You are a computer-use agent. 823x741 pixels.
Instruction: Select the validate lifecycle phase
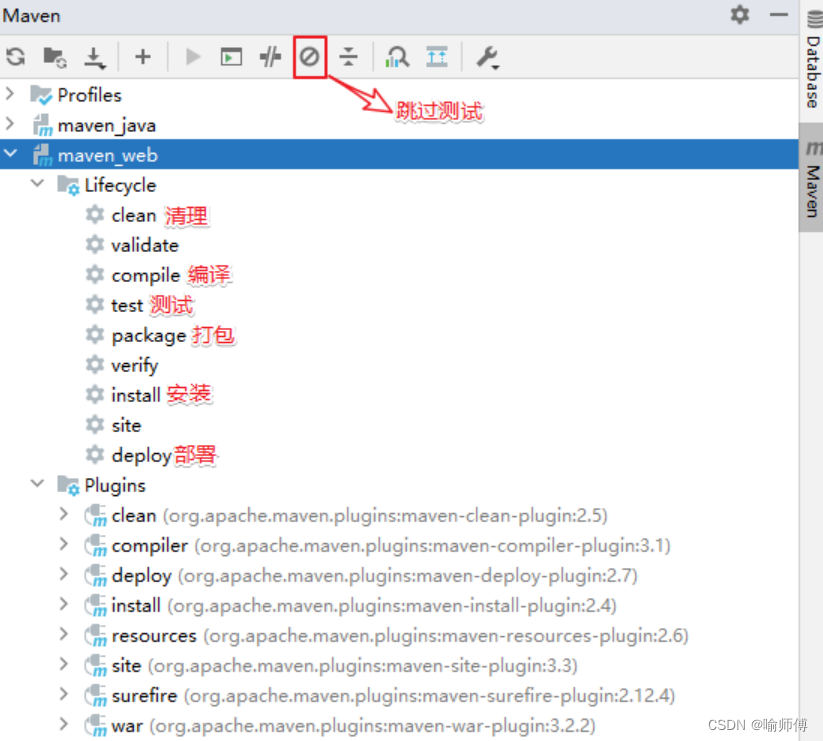point(145,245)
